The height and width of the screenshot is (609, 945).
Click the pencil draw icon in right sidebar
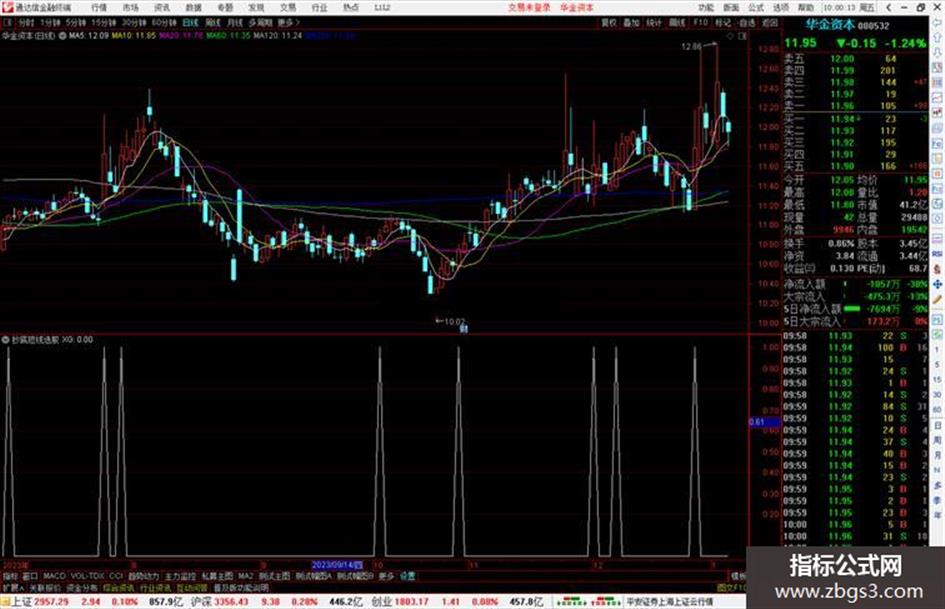[x=938, y=299]
